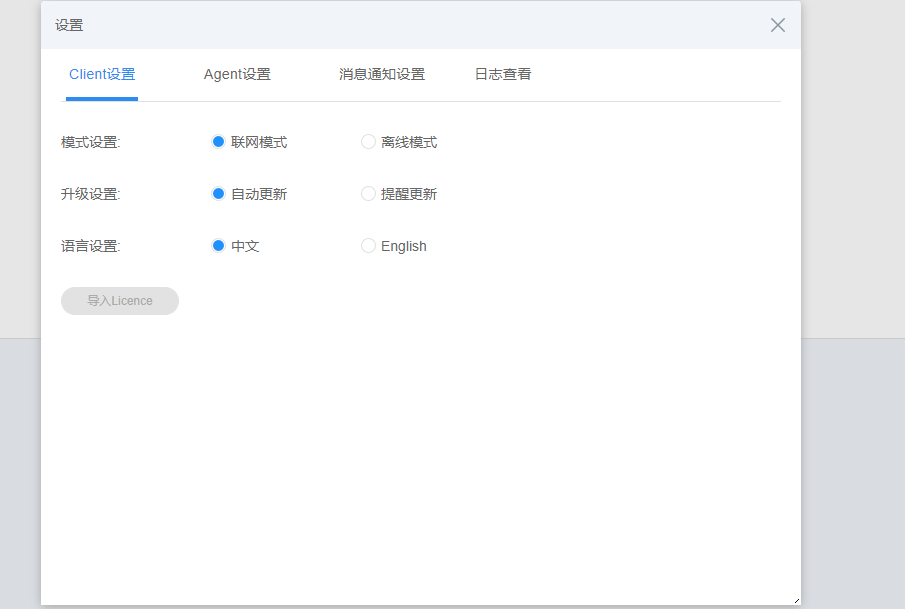Click the 升级设置 field label
Screen dimensions: 905x609
(x=90, y=194)
